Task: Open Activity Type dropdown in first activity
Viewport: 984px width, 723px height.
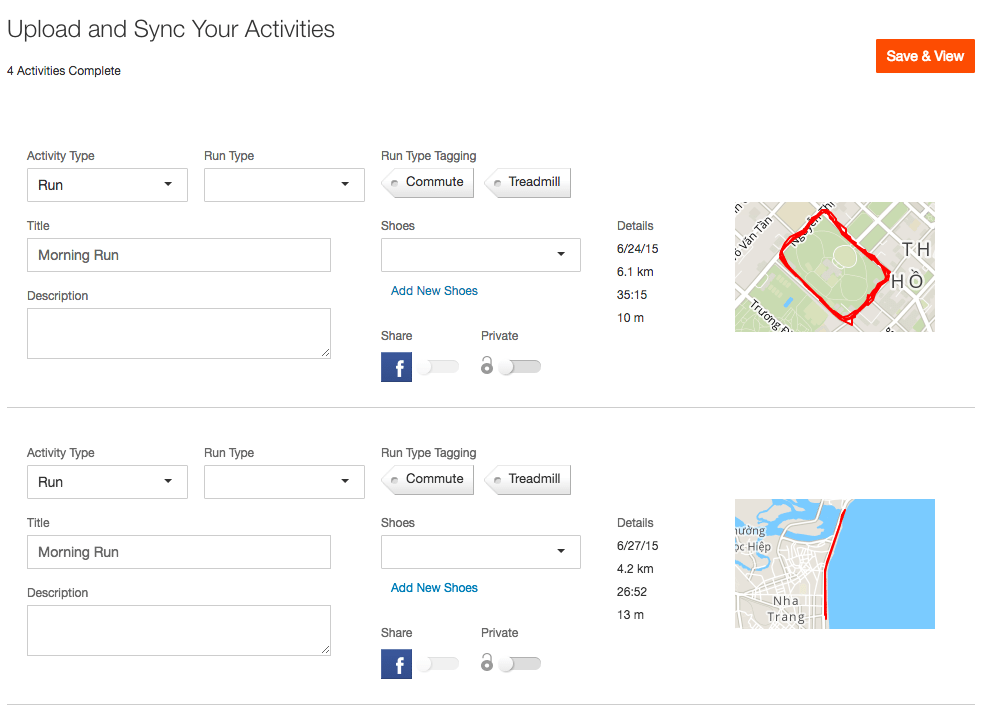Action: pos(107,185)
